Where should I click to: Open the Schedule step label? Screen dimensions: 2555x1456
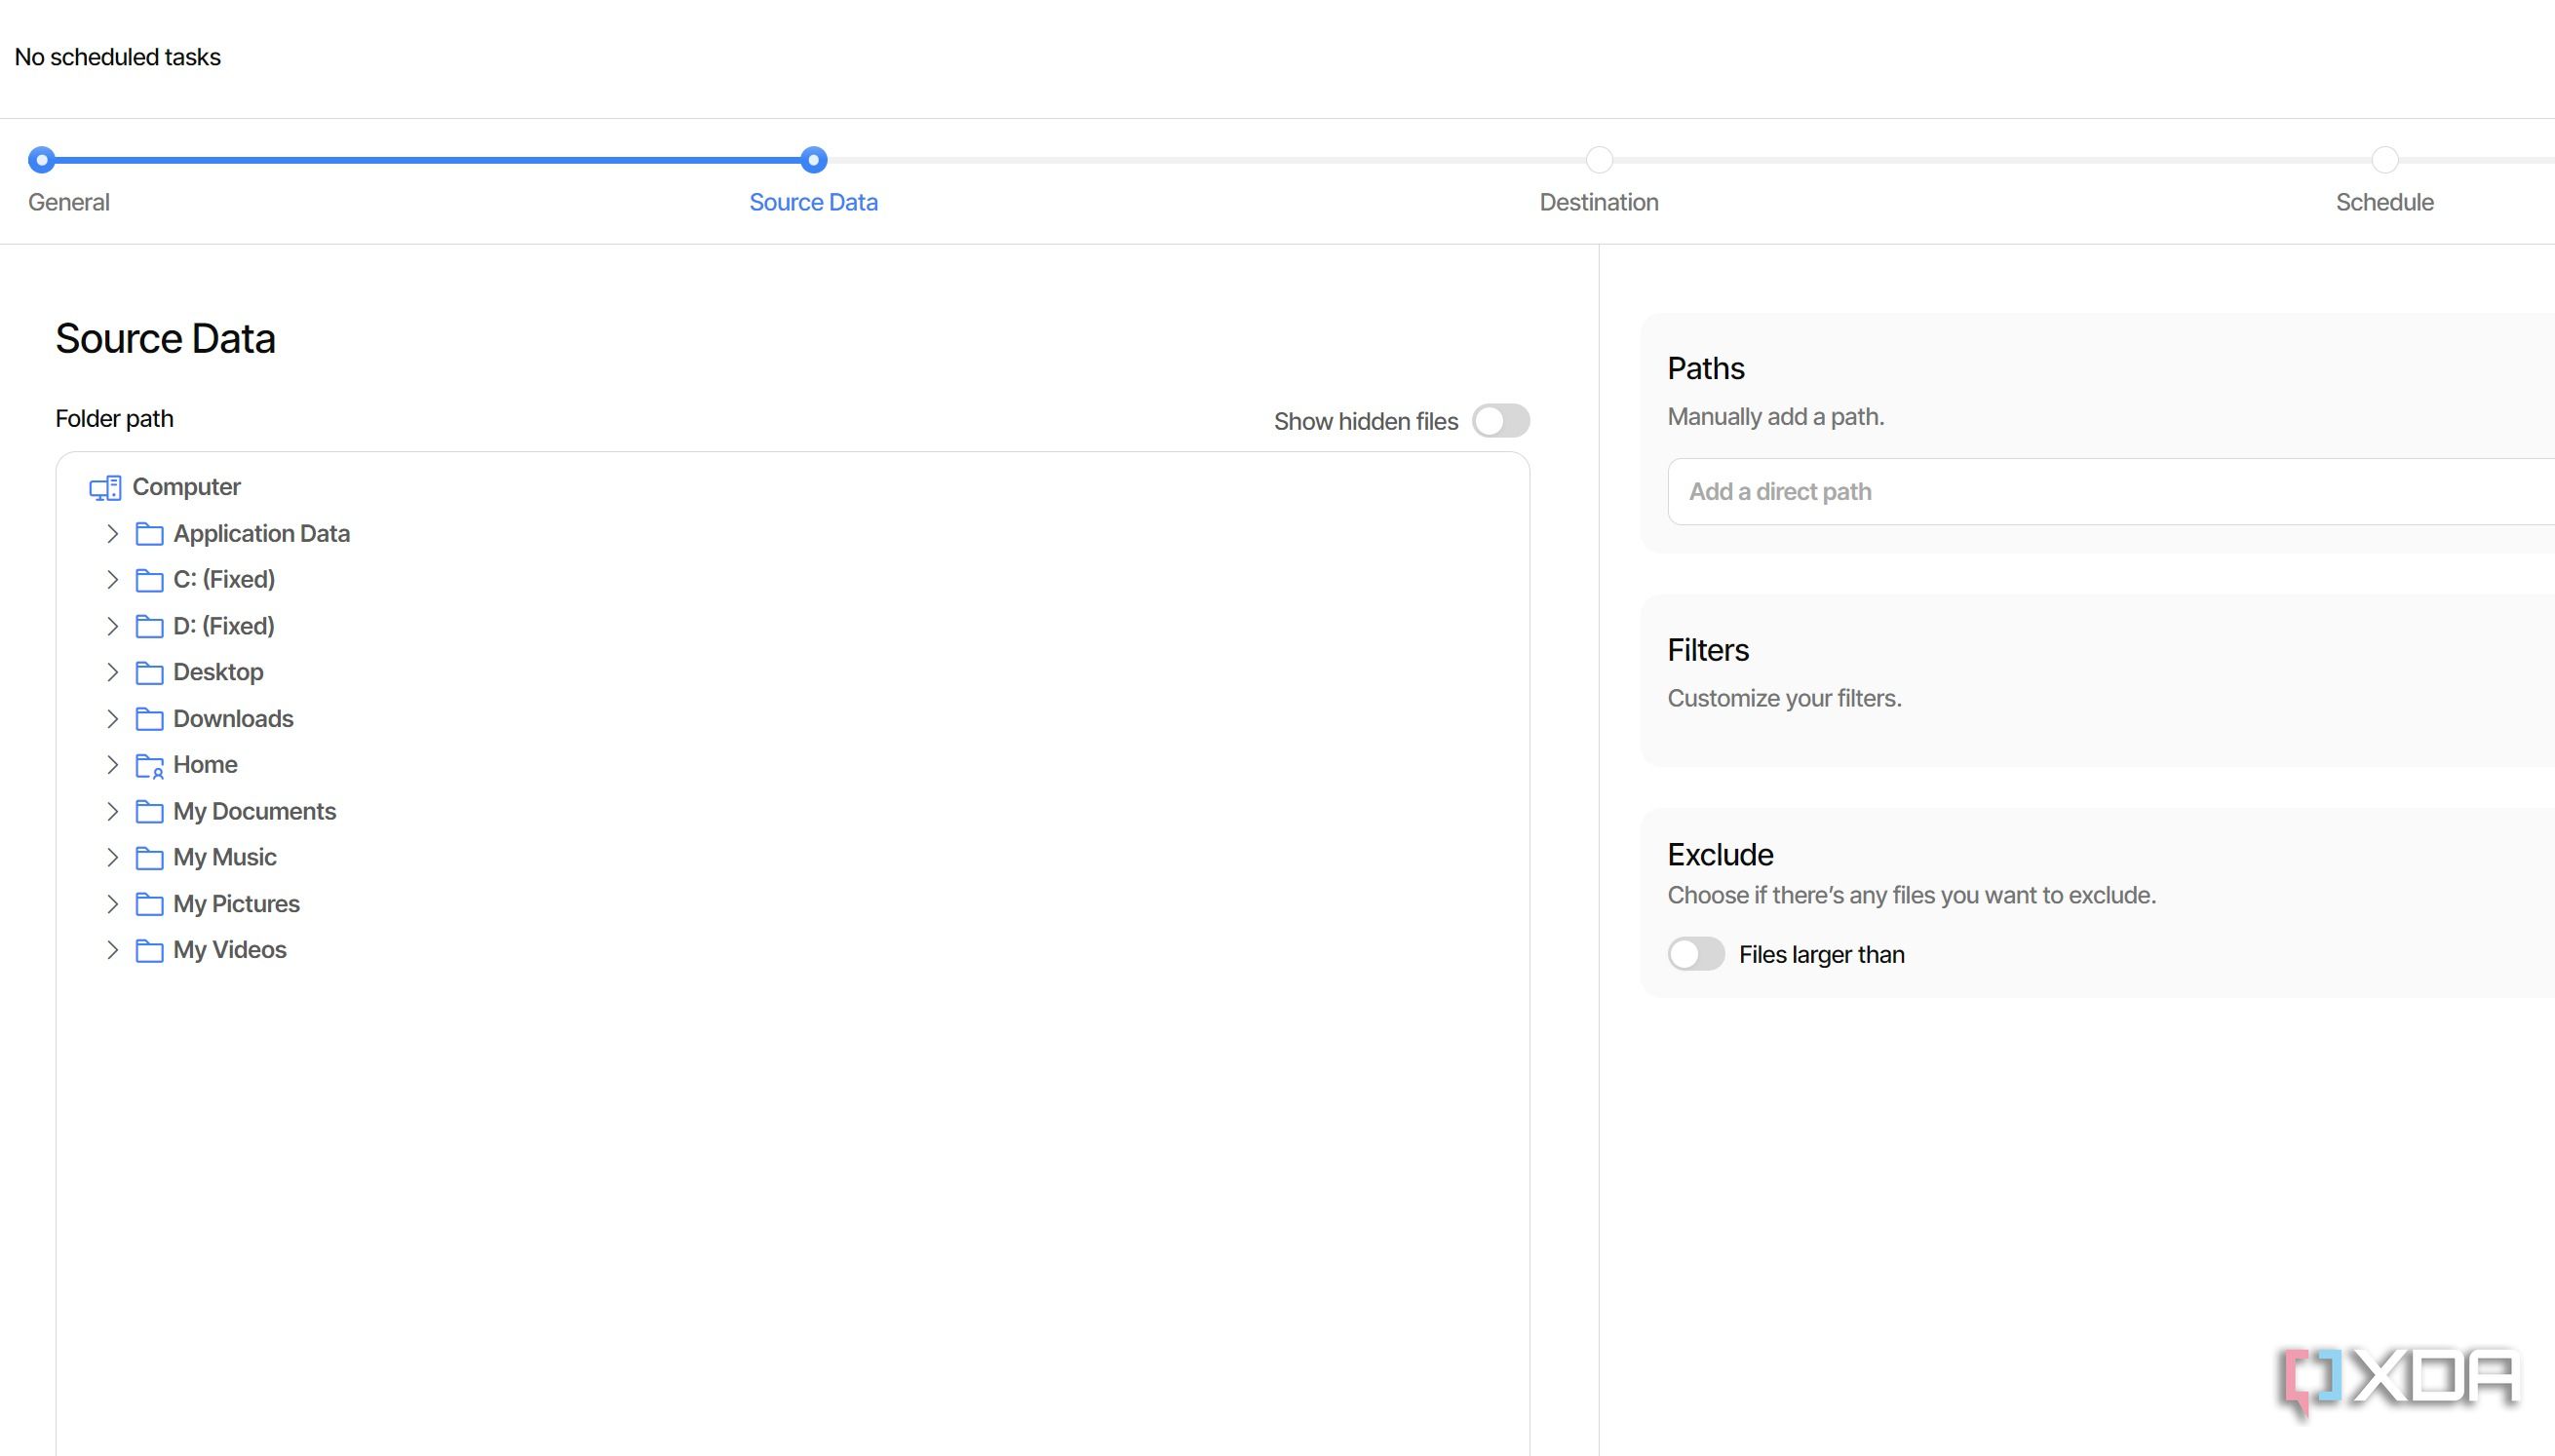click(x=2384, y=202)
